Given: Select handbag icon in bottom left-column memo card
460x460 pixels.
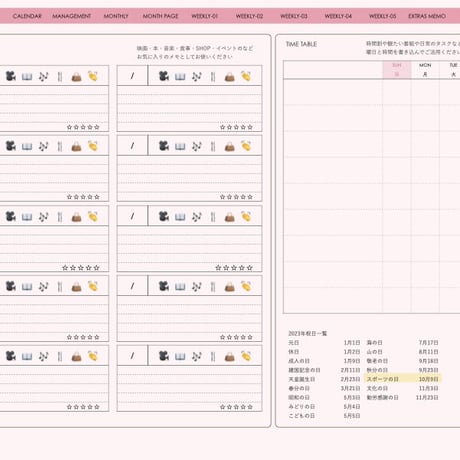Looking at the screenshot, I should pos(76,357).
